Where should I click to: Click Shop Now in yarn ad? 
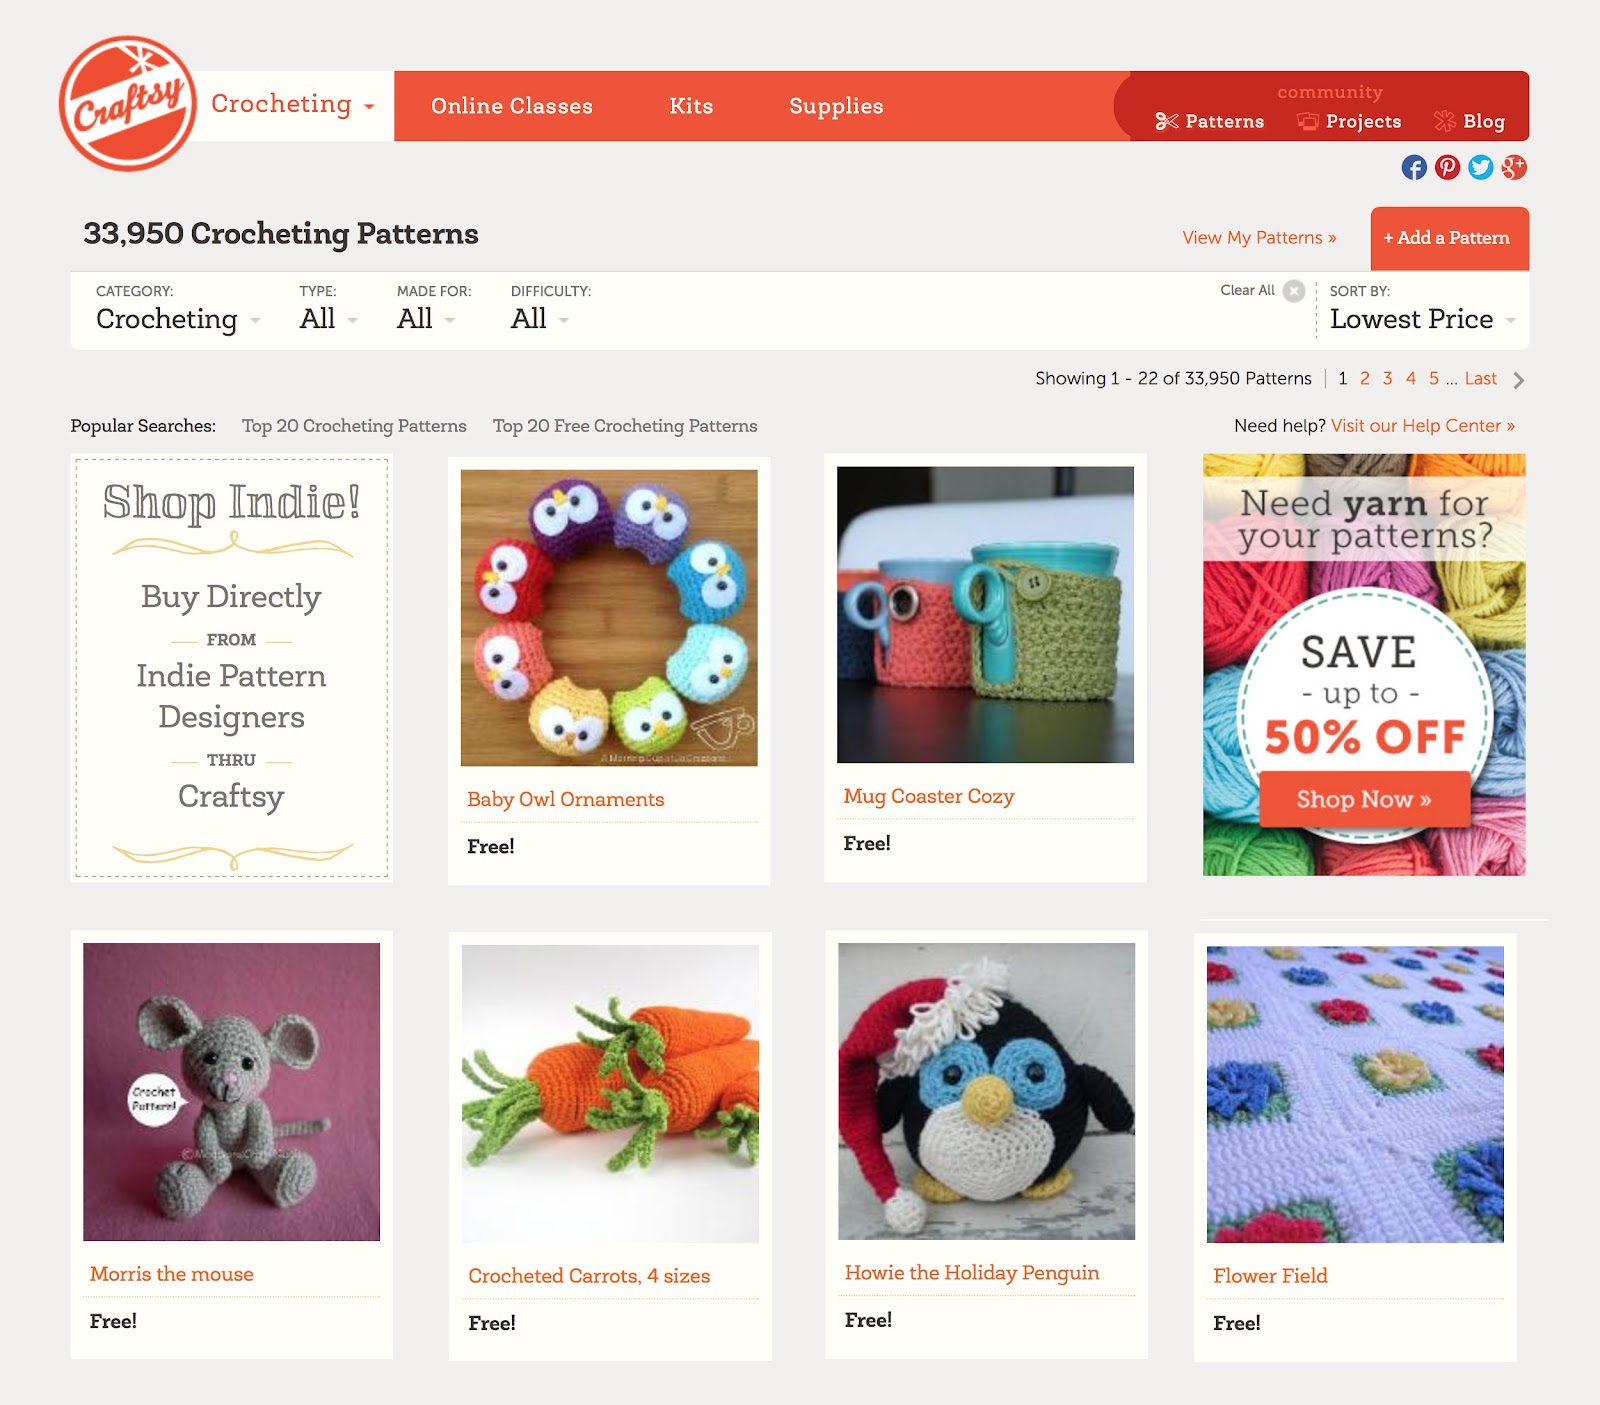click(x=1364, y=799)
